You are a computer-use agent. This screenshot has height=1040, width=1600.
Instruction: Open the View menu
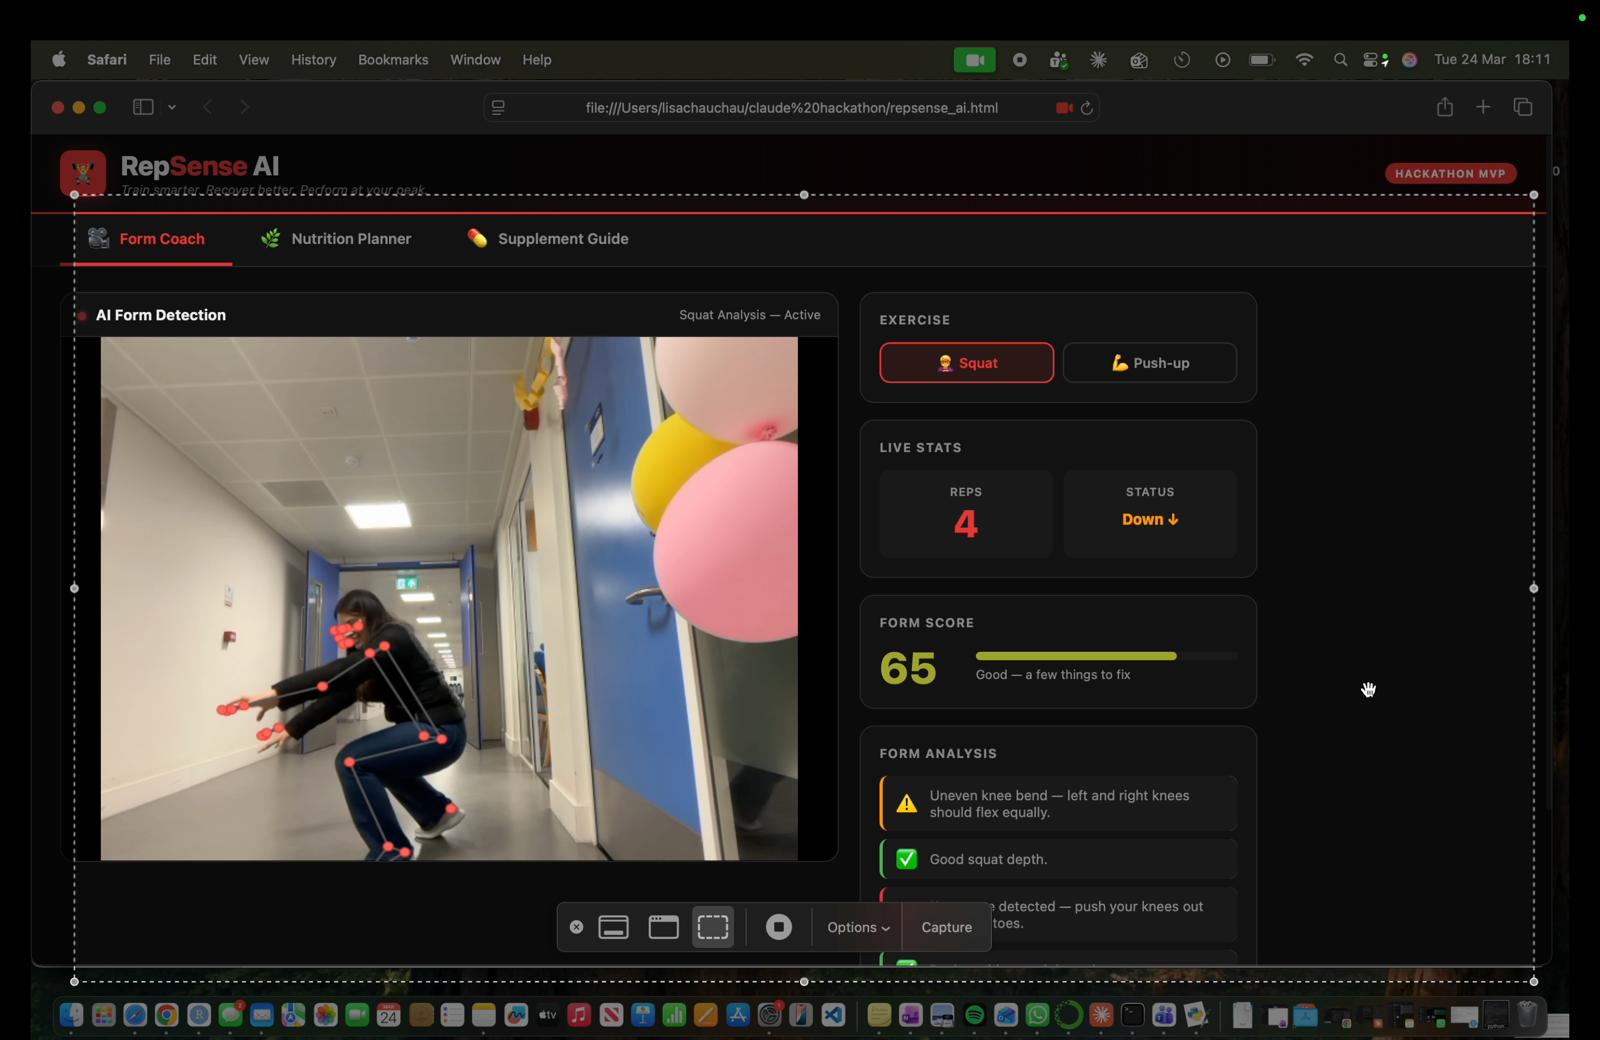(254, 60)
